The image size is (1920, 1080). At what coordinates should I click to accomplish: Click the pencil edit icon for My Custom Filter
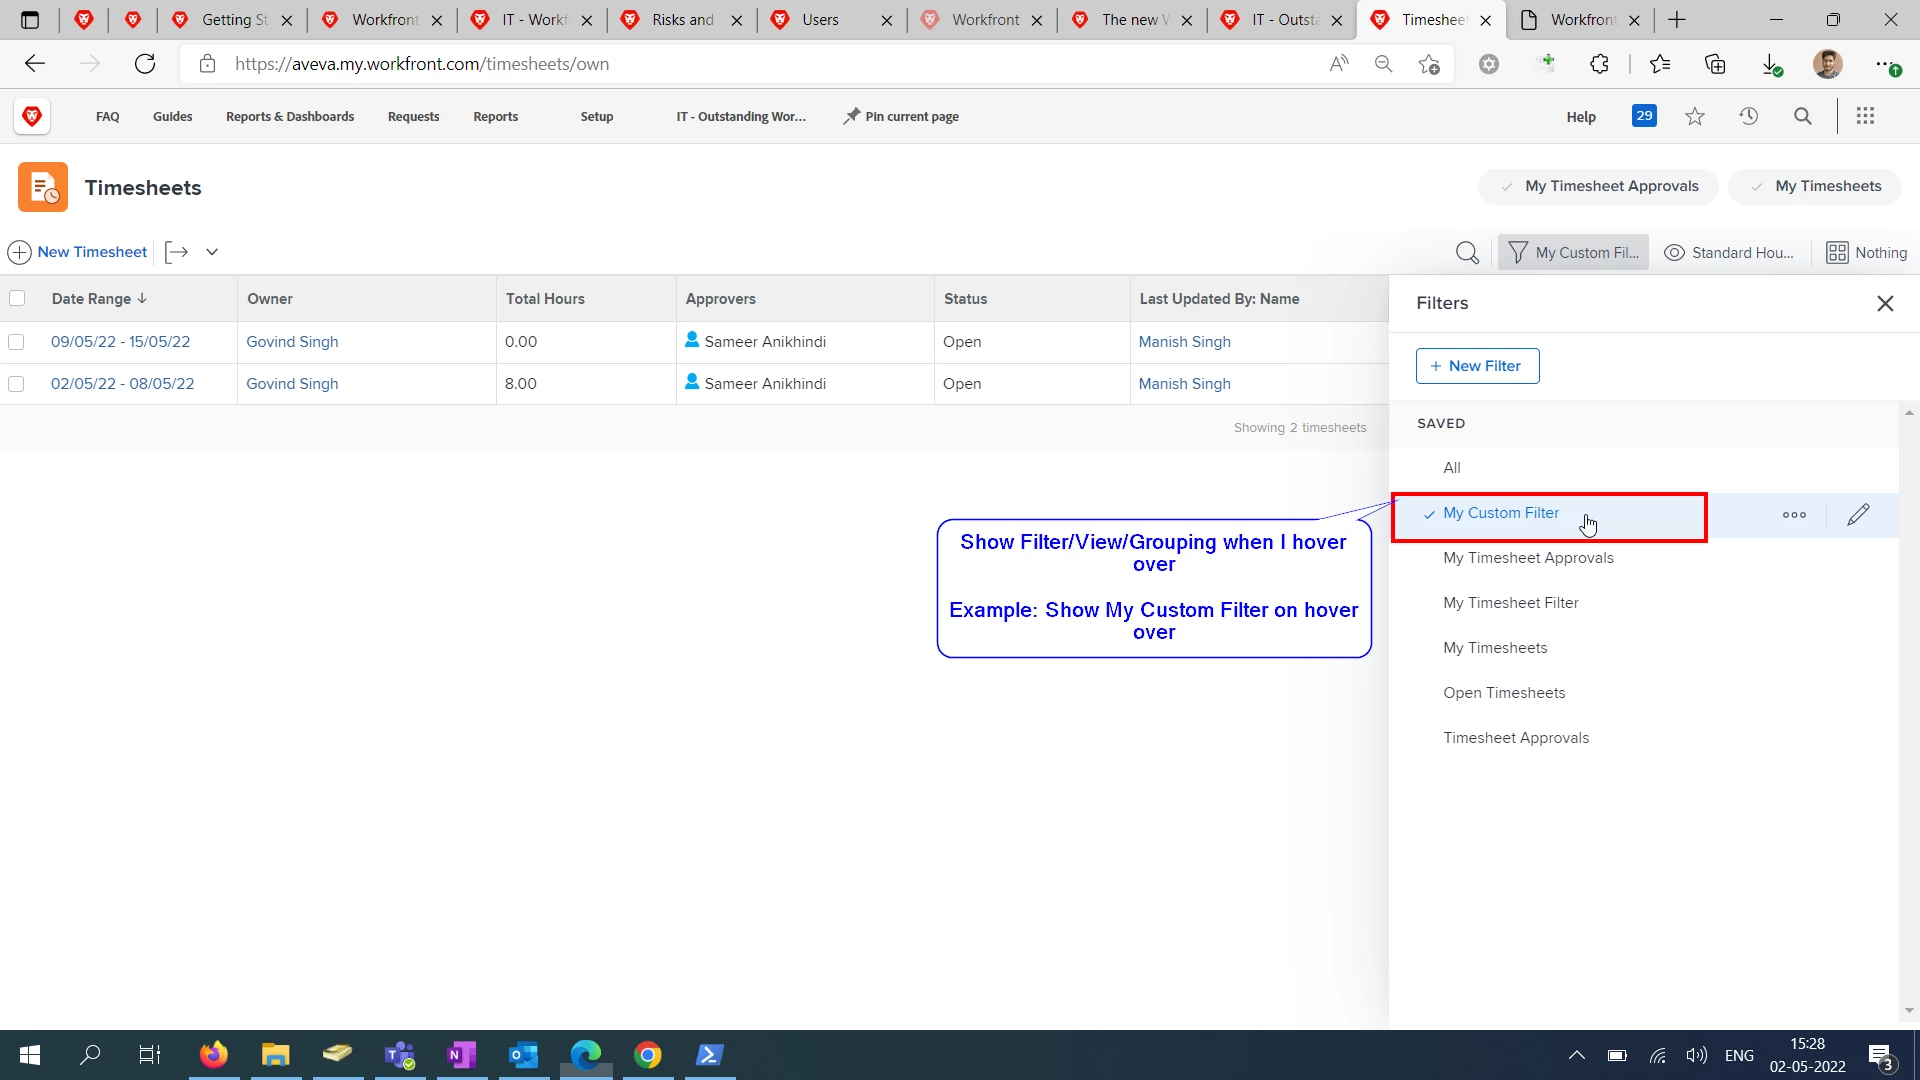(1858, 515)
